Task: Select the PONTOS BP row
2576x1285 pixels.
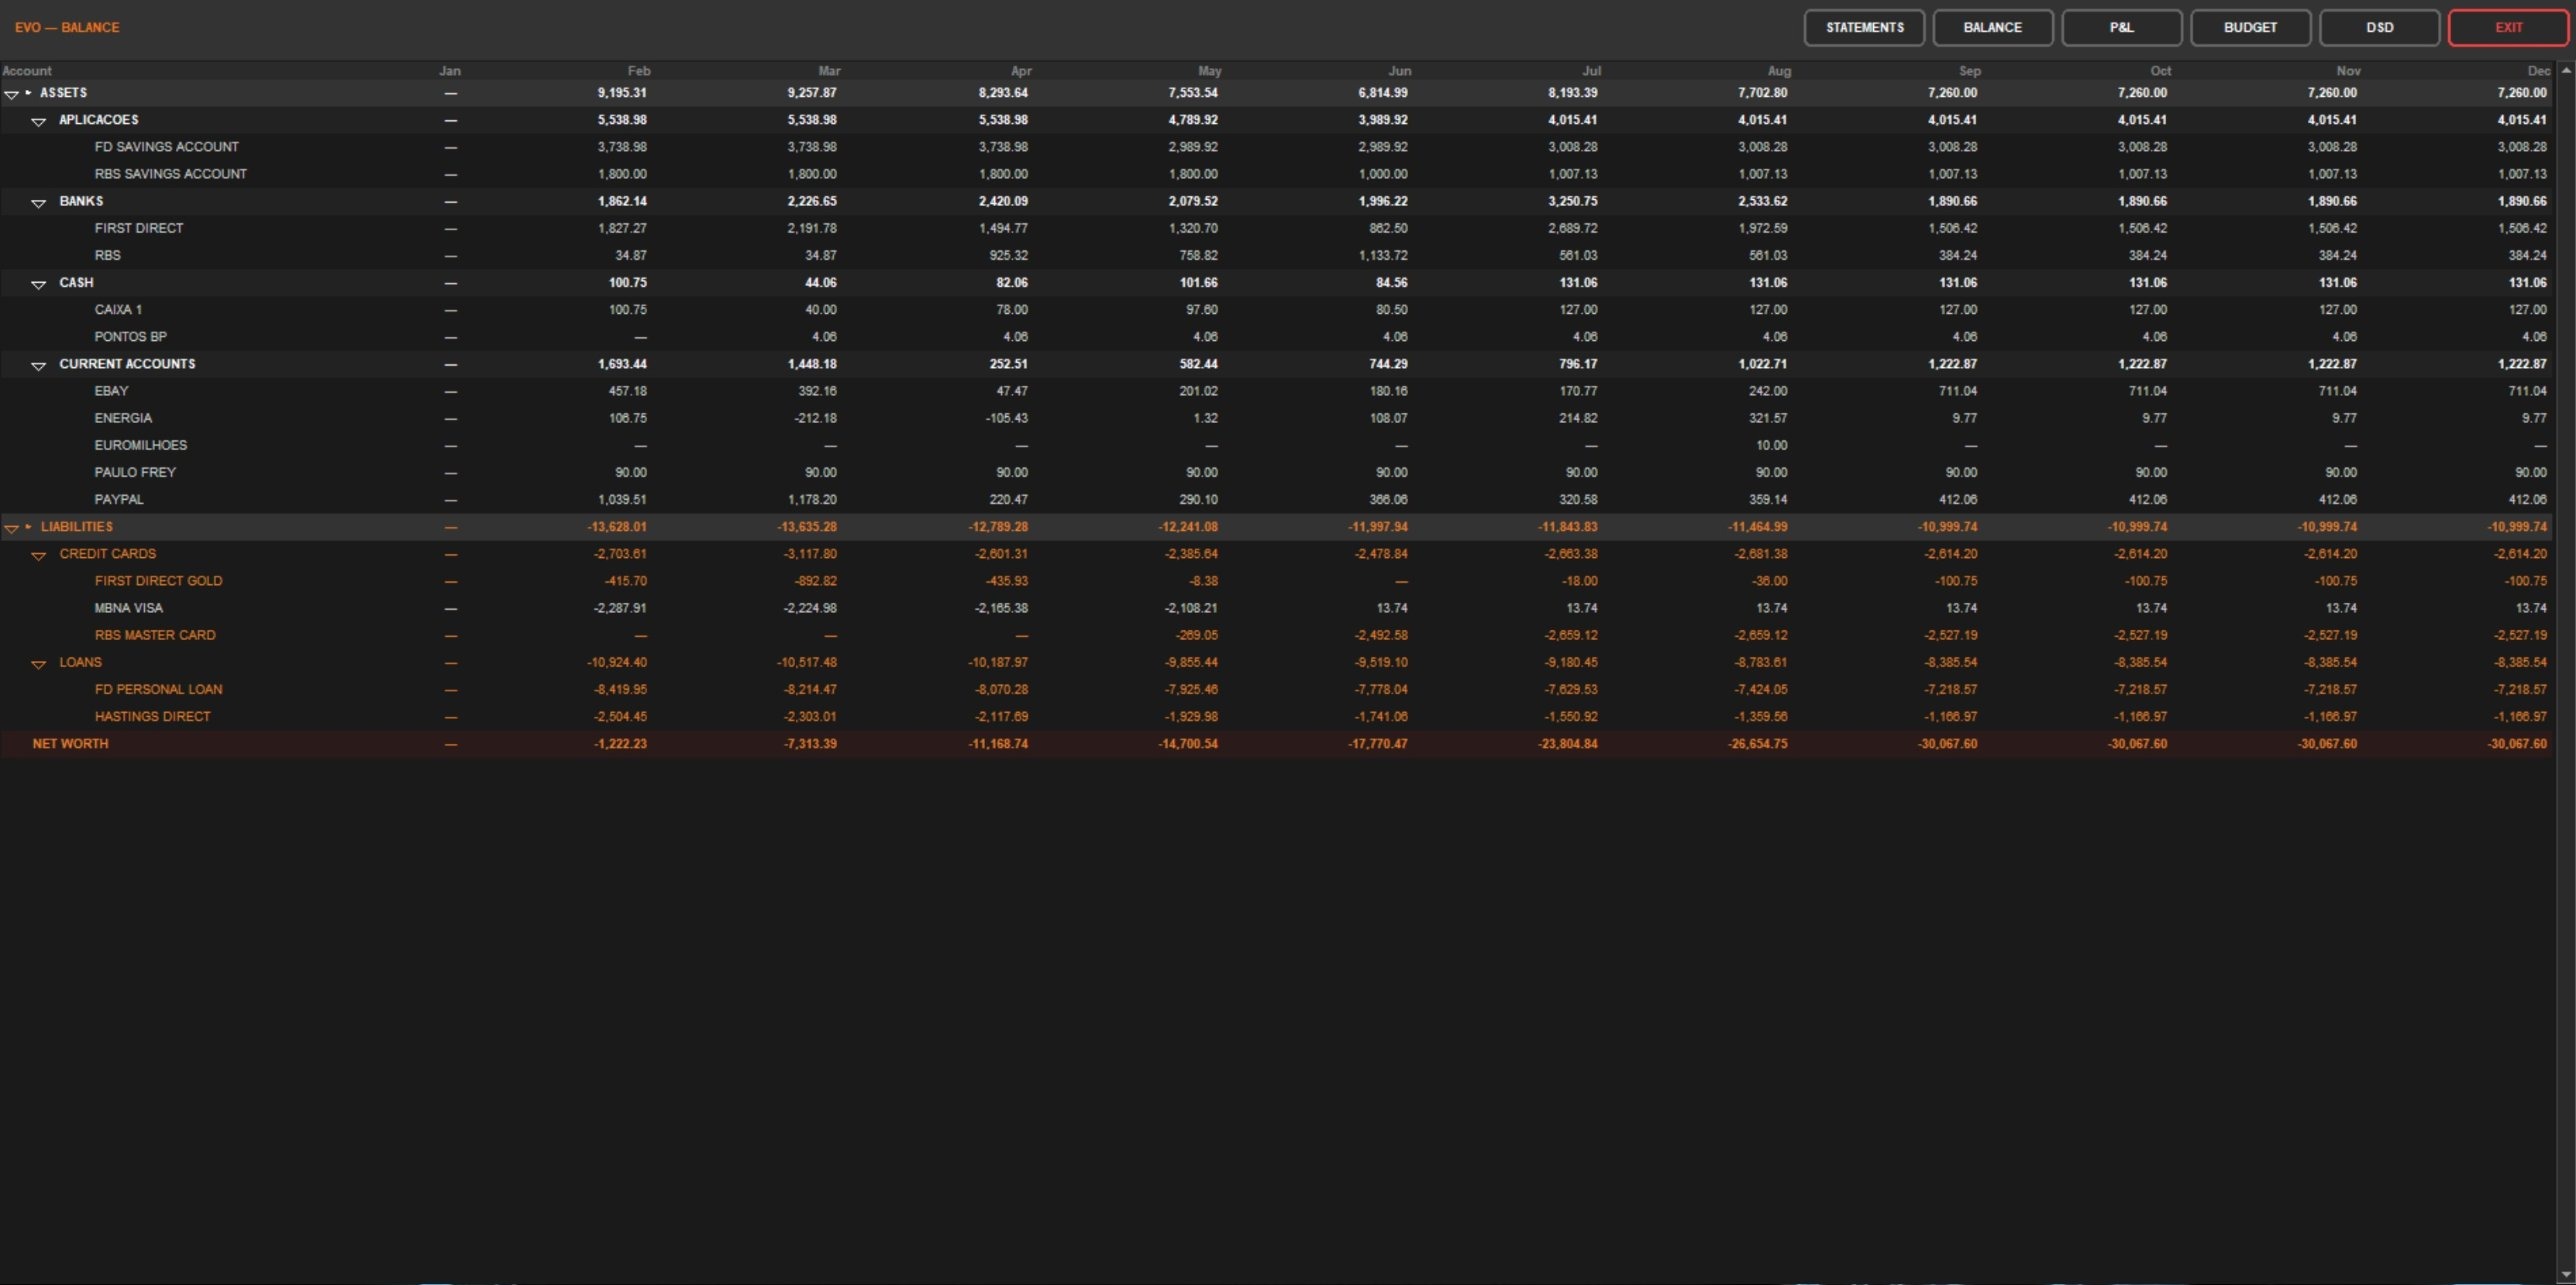Action: 1276,337
